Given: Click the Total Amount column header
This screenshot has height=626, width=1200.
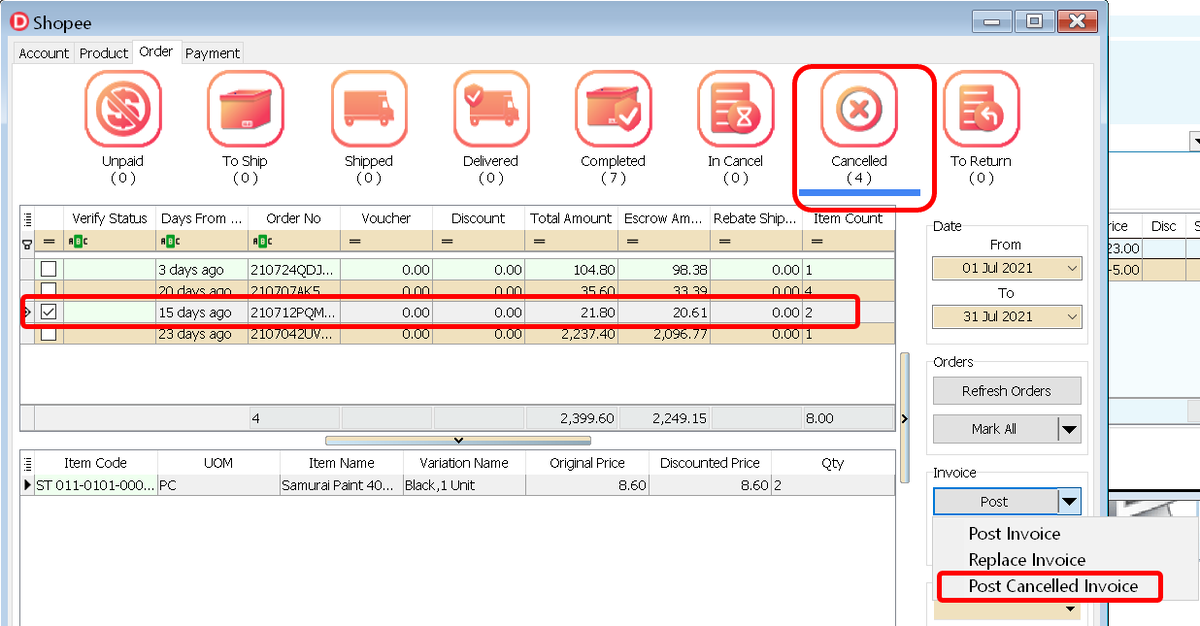Looking at the screenshot, I should pos(571,219).
